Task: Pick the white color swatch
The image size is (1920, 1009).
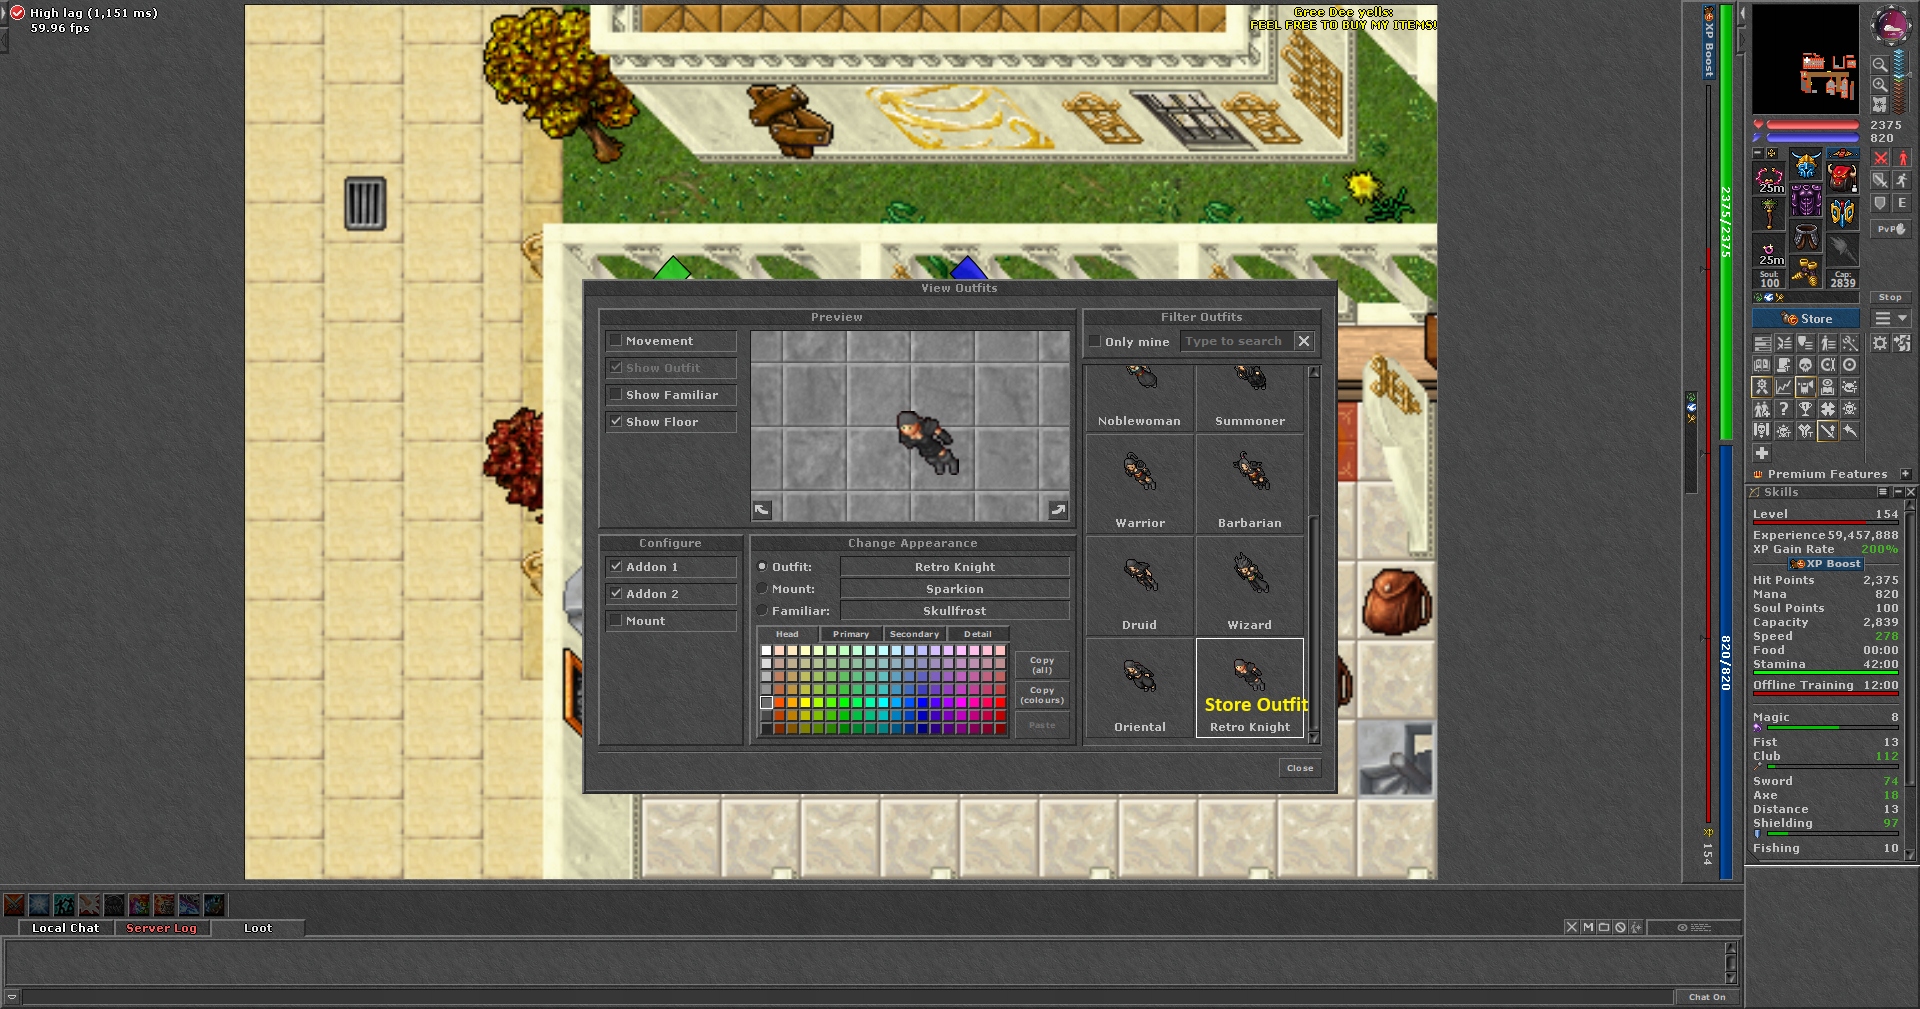Action: [766, 651]
